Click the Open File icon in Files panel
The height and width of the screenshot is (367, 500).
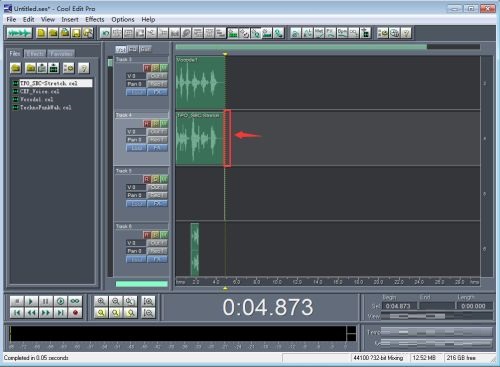pos(16,68)
